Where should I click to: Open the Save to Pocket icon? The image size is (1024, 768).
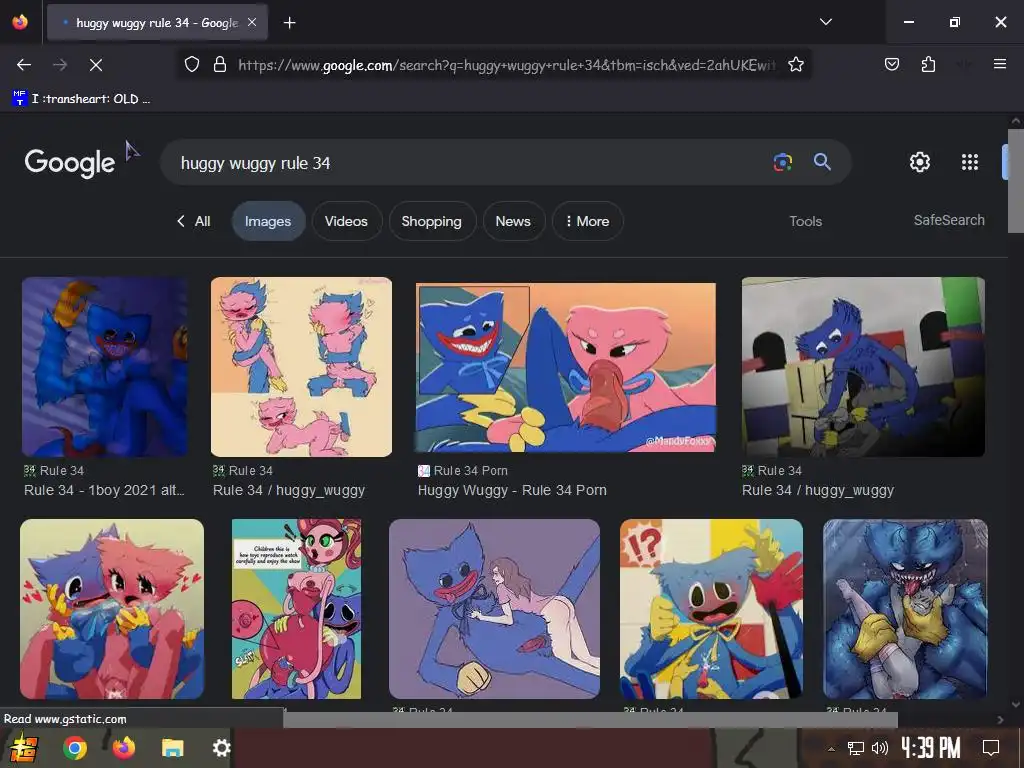[891, 64]
